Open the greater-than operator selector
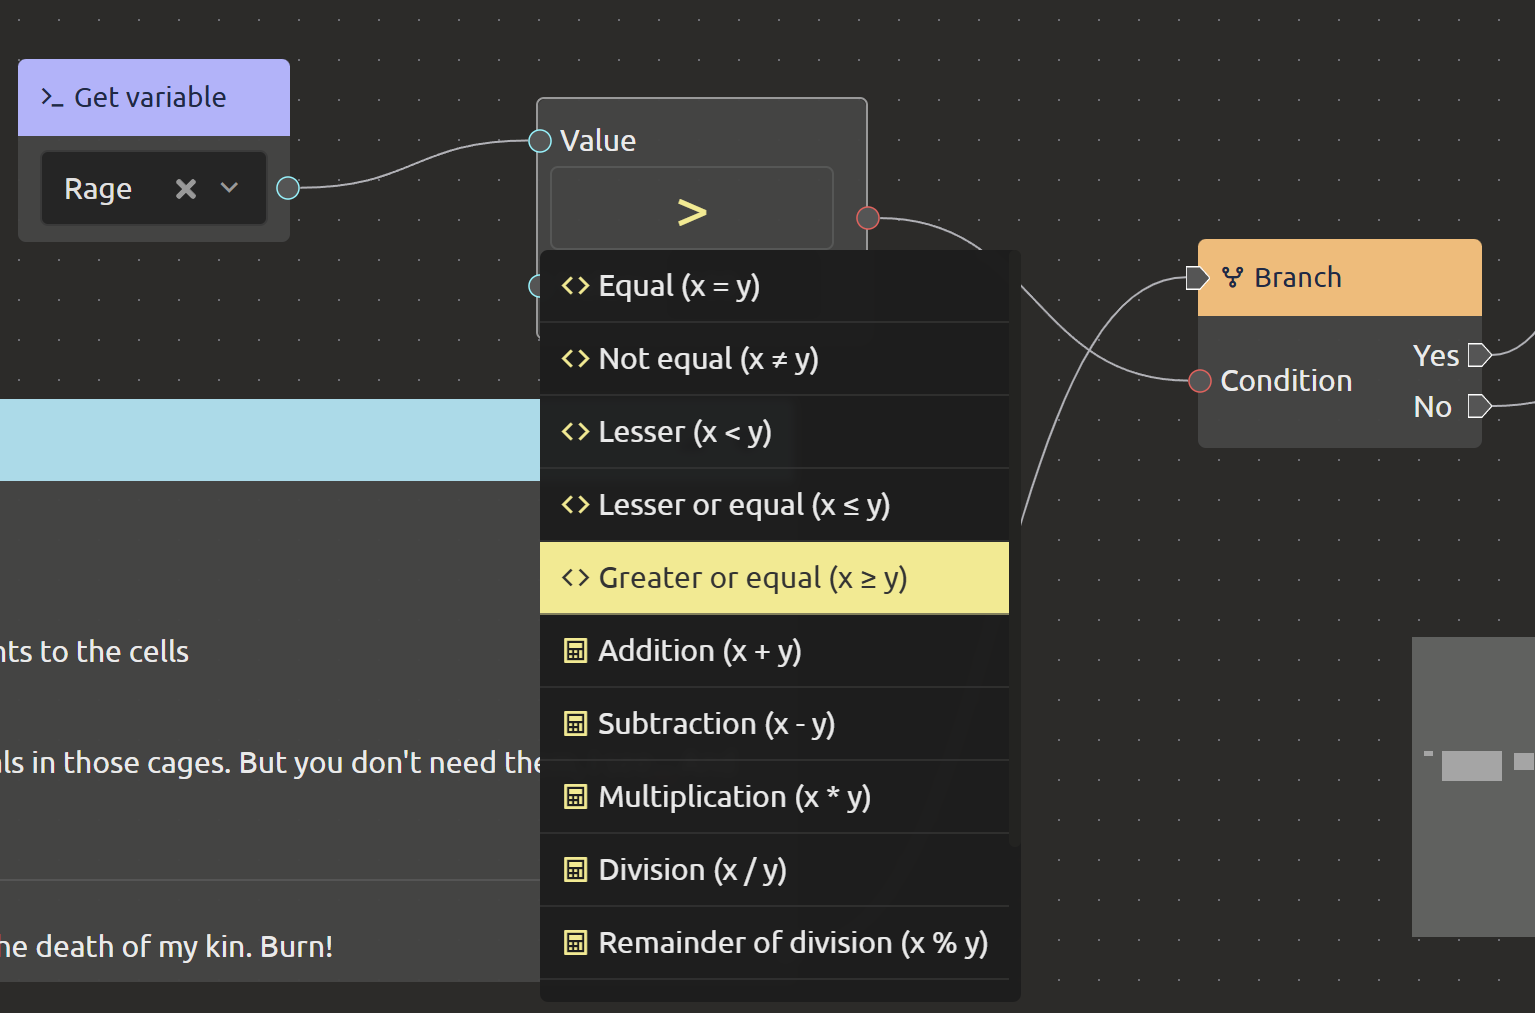1535x1013 pixels. click(x=691, y=210)
